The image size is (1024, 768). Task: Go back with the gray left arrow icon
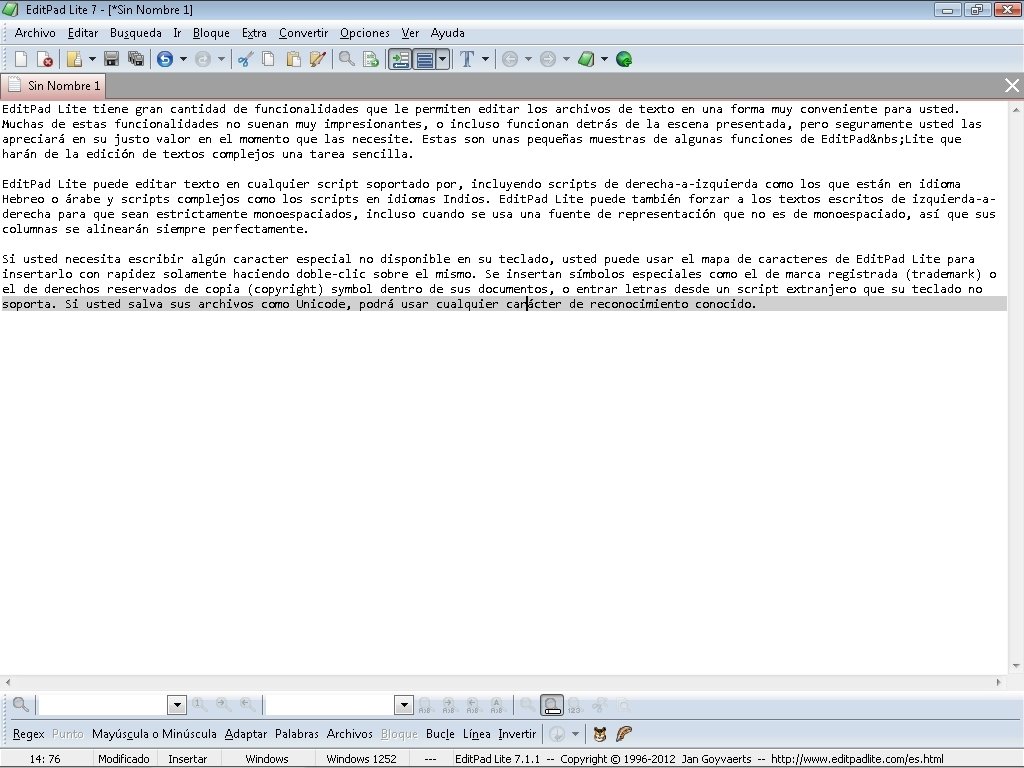pos(510,59)
